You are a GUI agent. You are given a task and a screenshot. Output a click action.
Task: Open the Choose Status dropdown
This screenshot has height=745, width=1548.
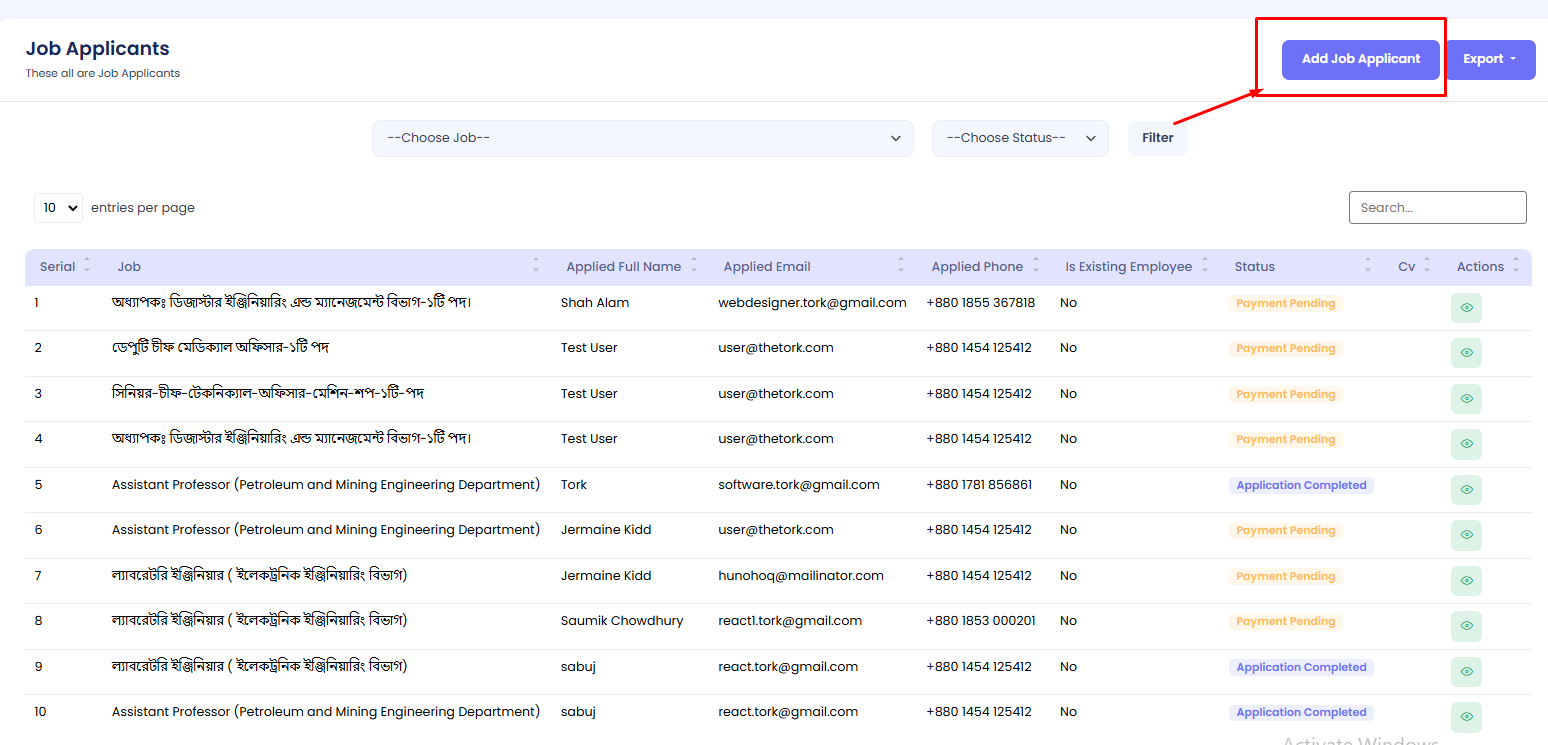click(1020, 139)
